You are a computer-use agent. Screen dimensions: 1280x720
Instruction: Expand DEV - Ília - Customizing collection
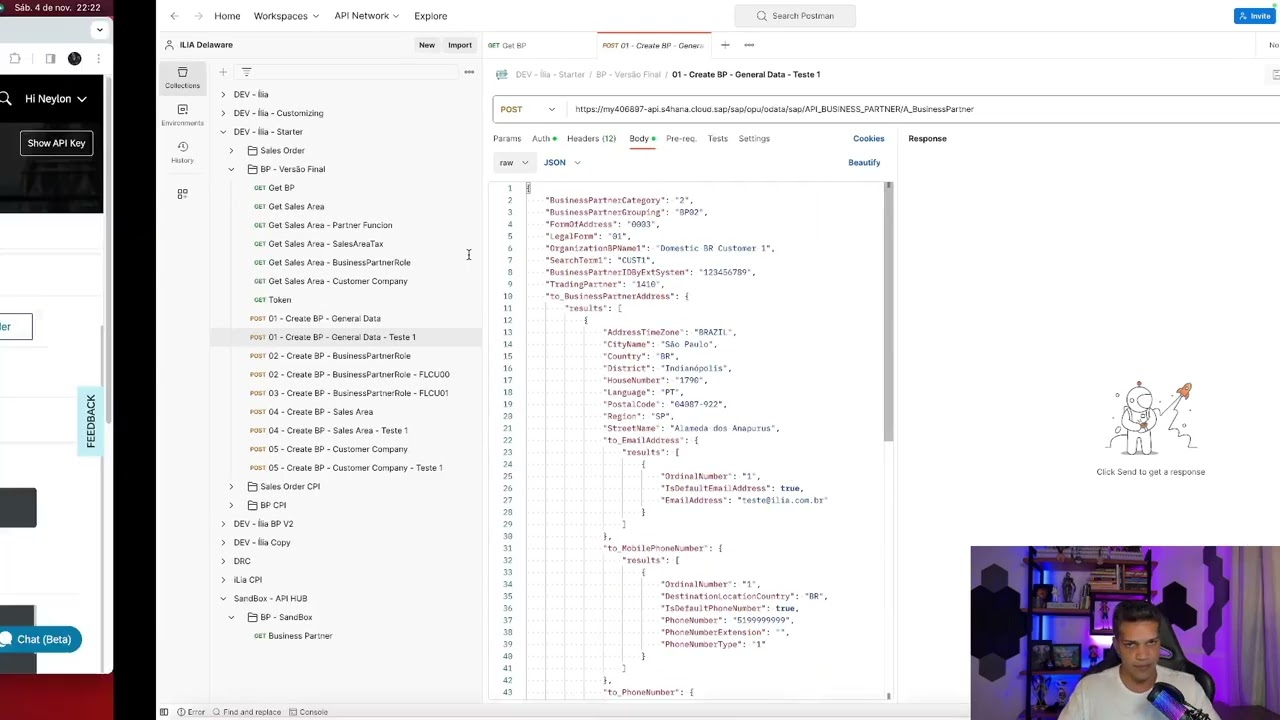click(223, 113)
